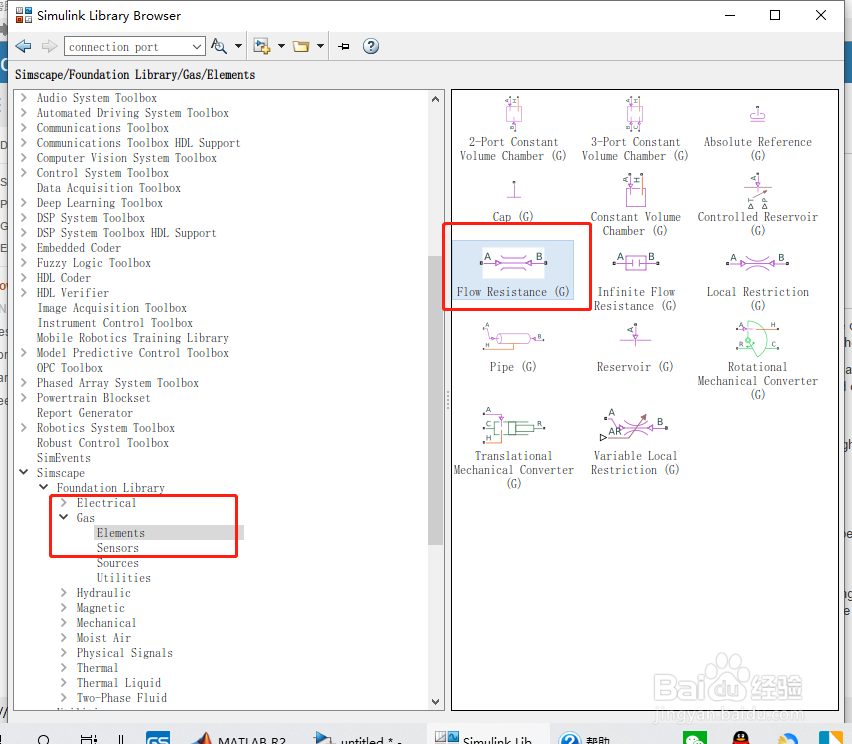This screenshot has height=744, width=852.
Task: Select Powertrain Blockset in the tree
Action: coord(93,398)
